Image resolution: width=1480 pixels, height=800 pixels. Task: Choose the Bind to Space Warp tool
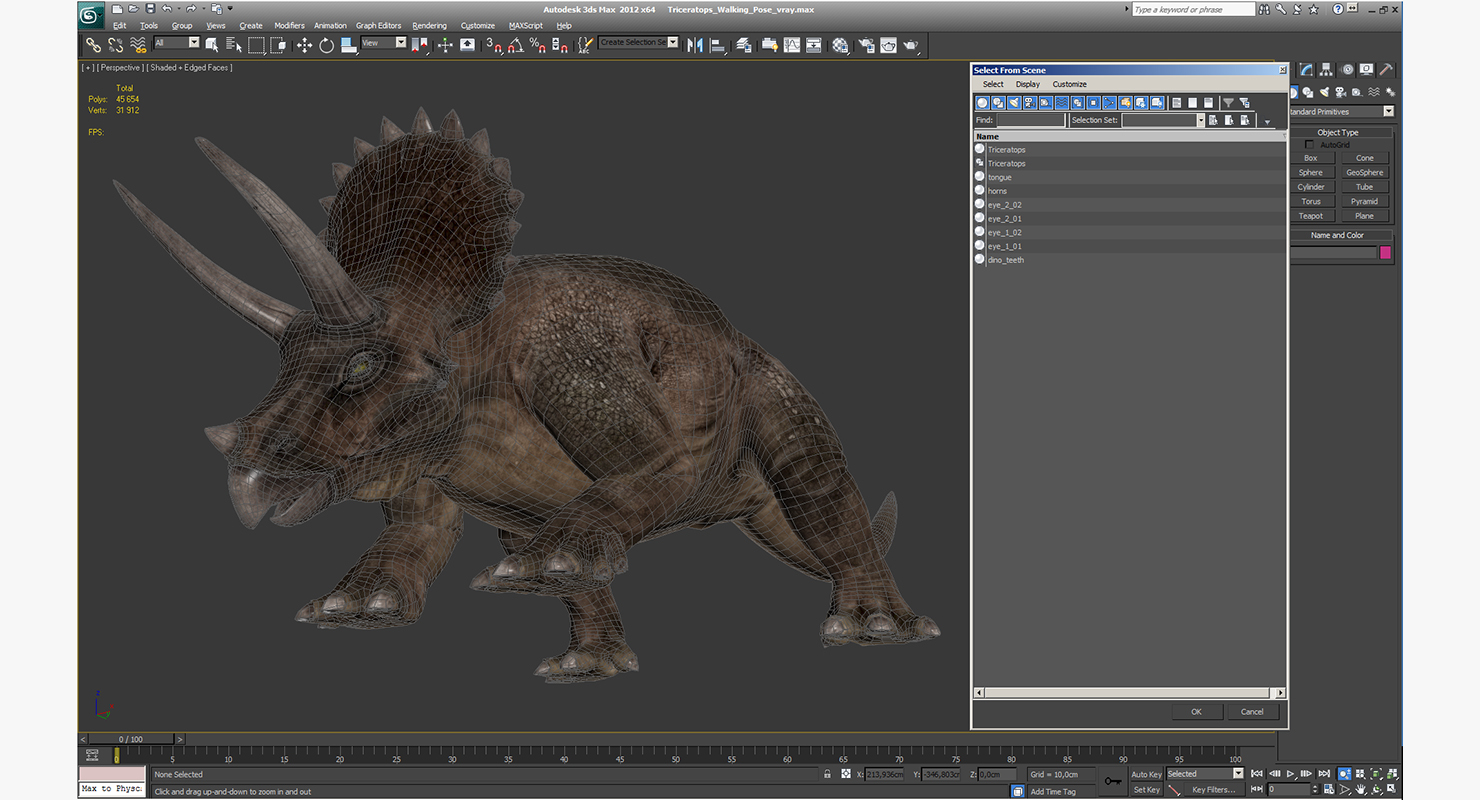pos(138,45)
